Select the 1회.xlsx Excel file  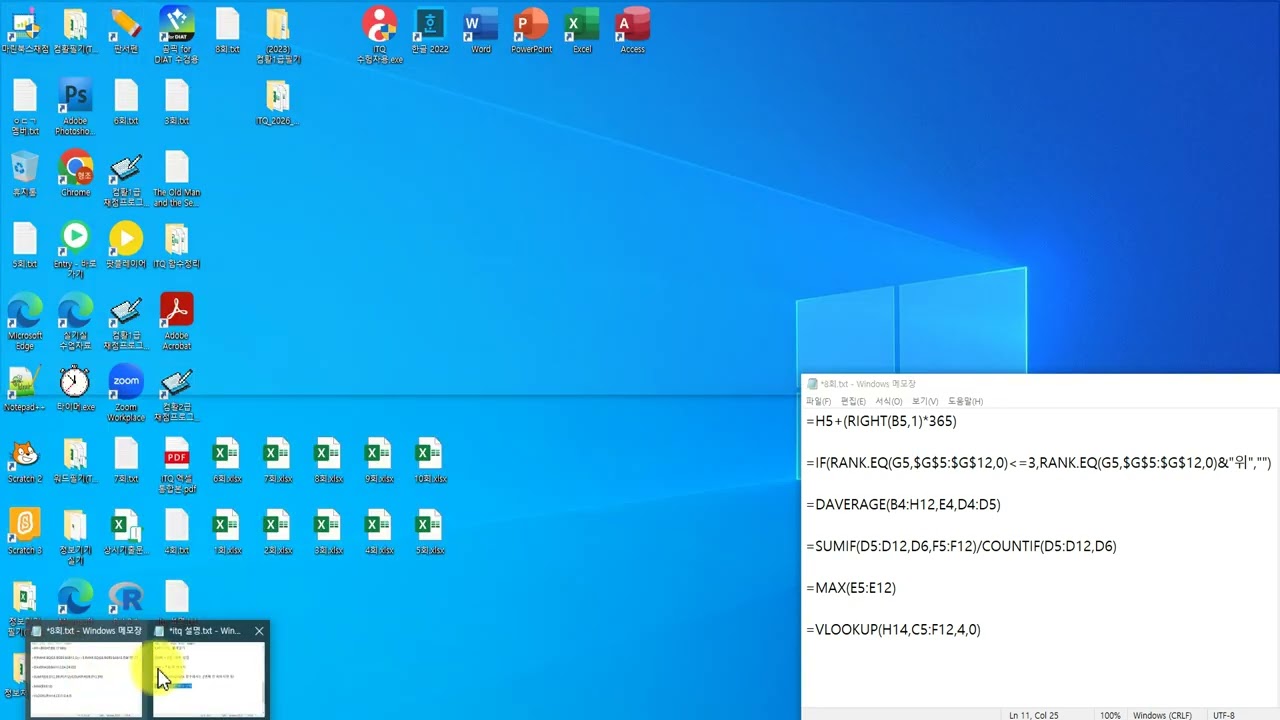(227, 532)
